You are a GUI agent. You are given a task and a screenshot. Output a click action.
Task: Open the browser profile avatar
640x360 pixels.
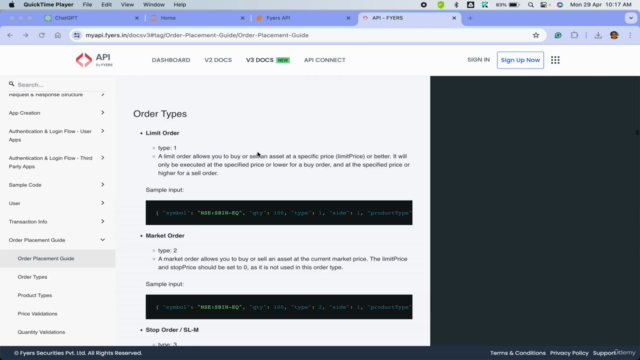pos(614,35)
